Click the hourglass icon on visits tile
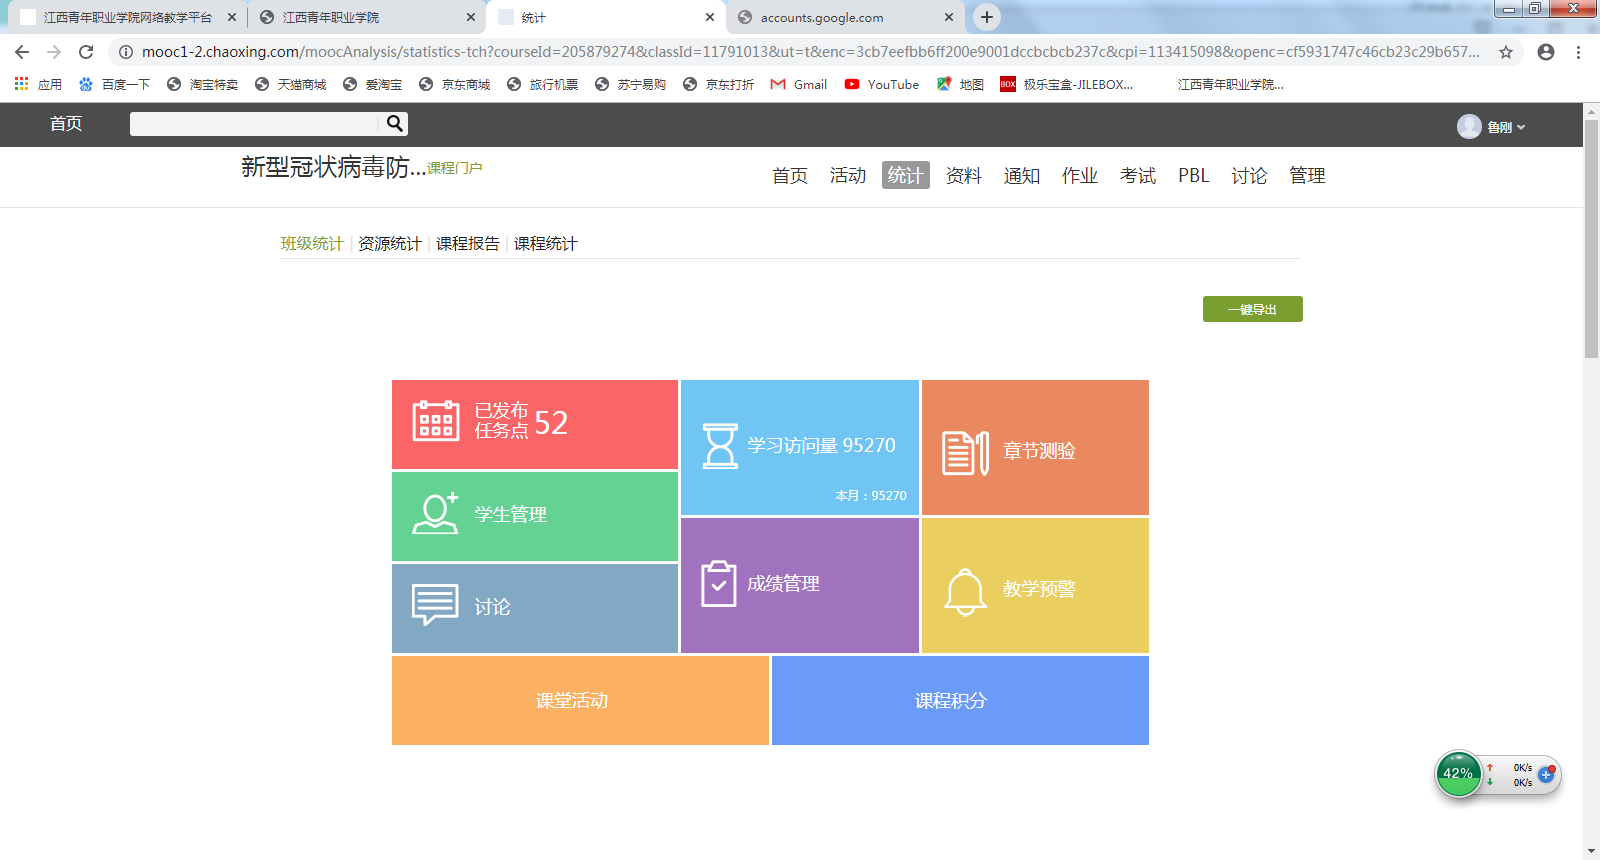Image resolution: width=1600 pixels, height=860 pixels. [x=719, y=446]
